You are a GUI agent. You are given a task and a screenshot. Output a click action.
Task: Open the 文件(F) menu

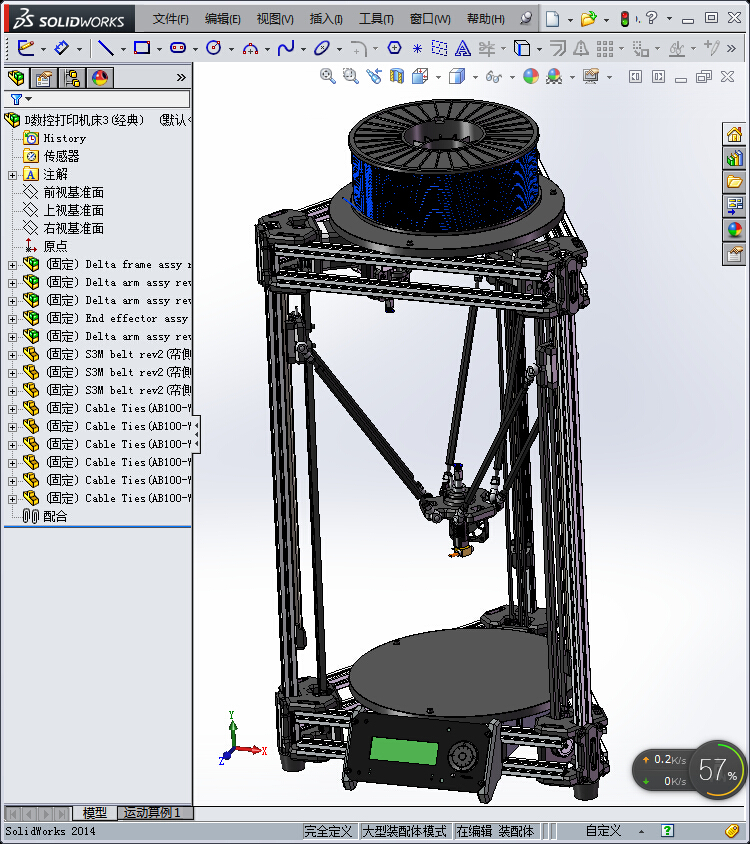pos(170,19)
